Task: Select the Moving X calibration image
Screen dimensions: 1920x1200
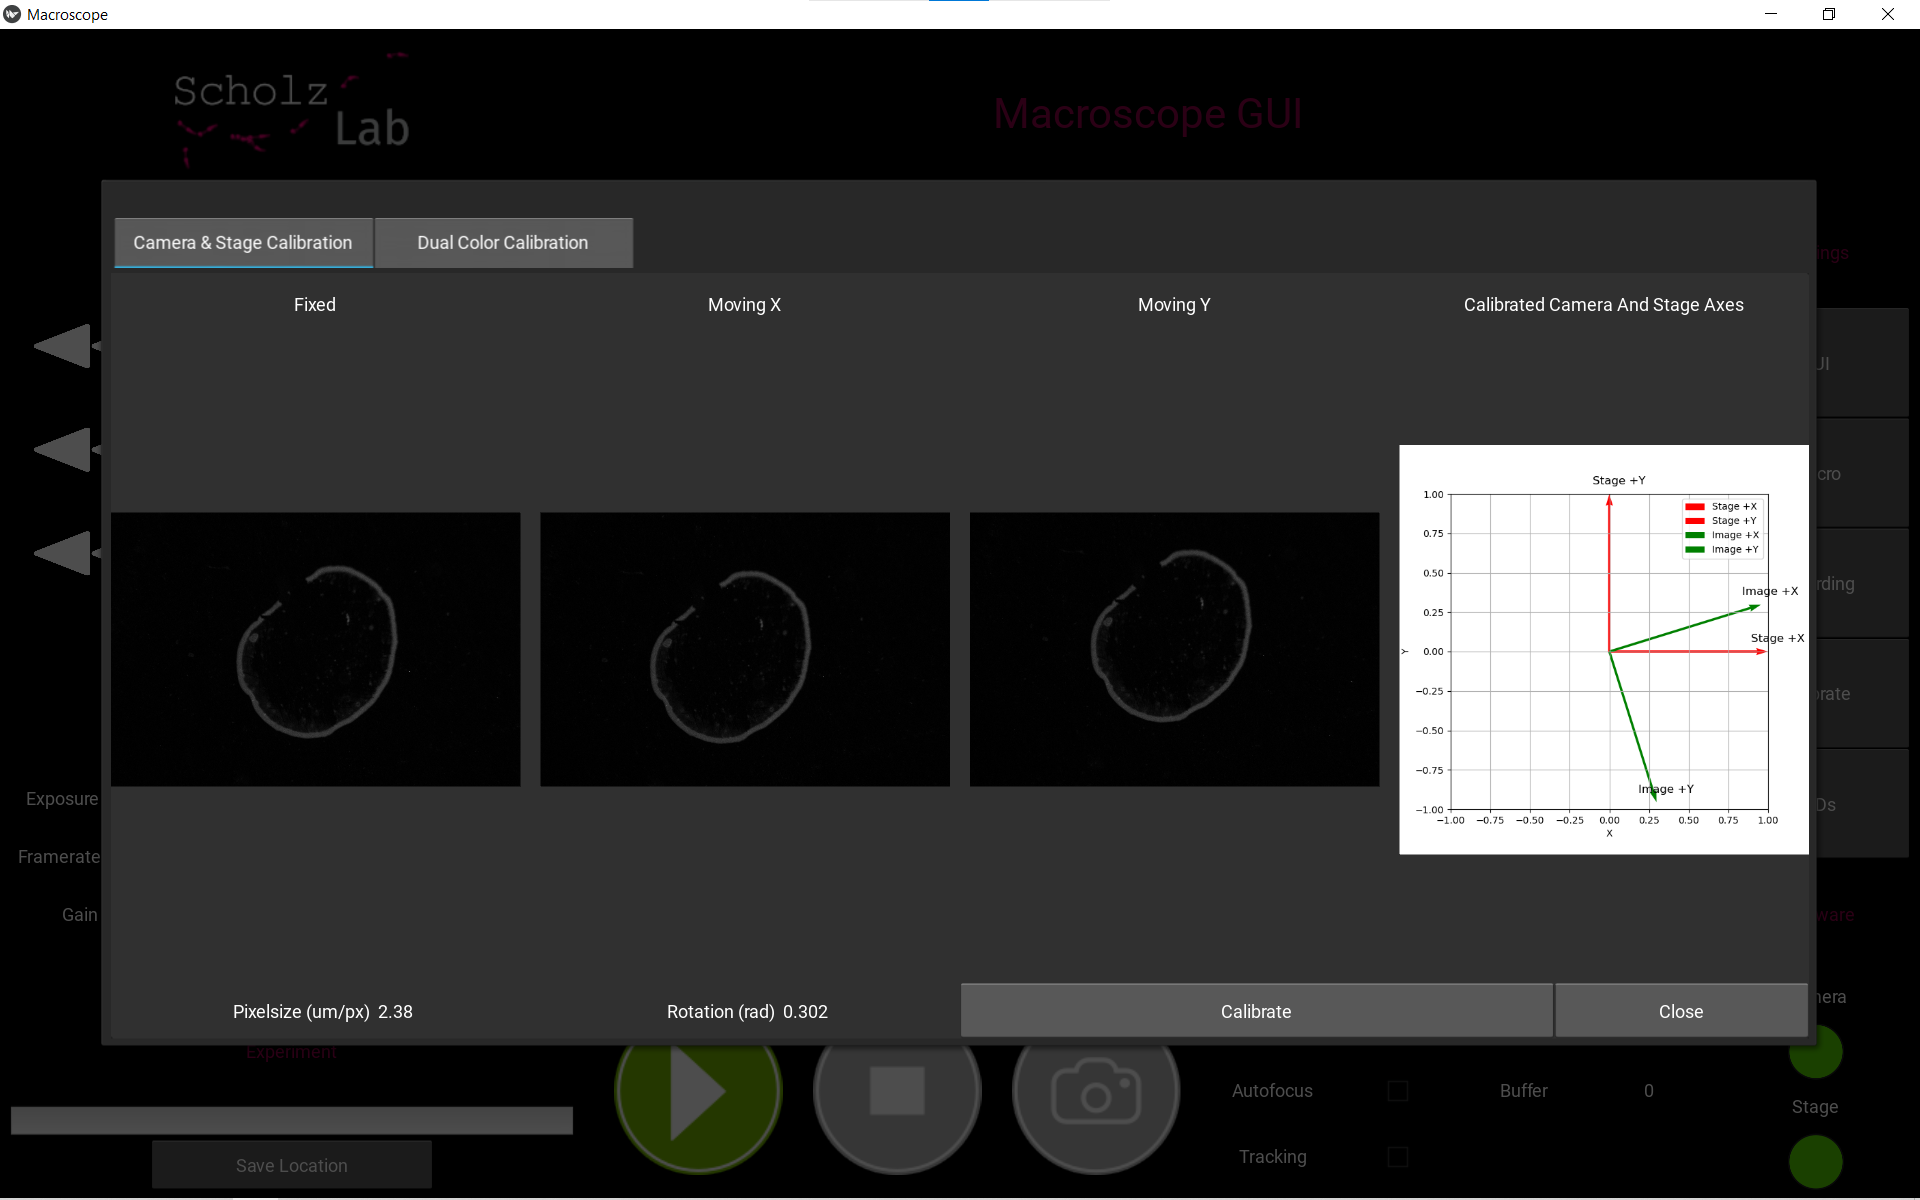Action: coord(745,649)
